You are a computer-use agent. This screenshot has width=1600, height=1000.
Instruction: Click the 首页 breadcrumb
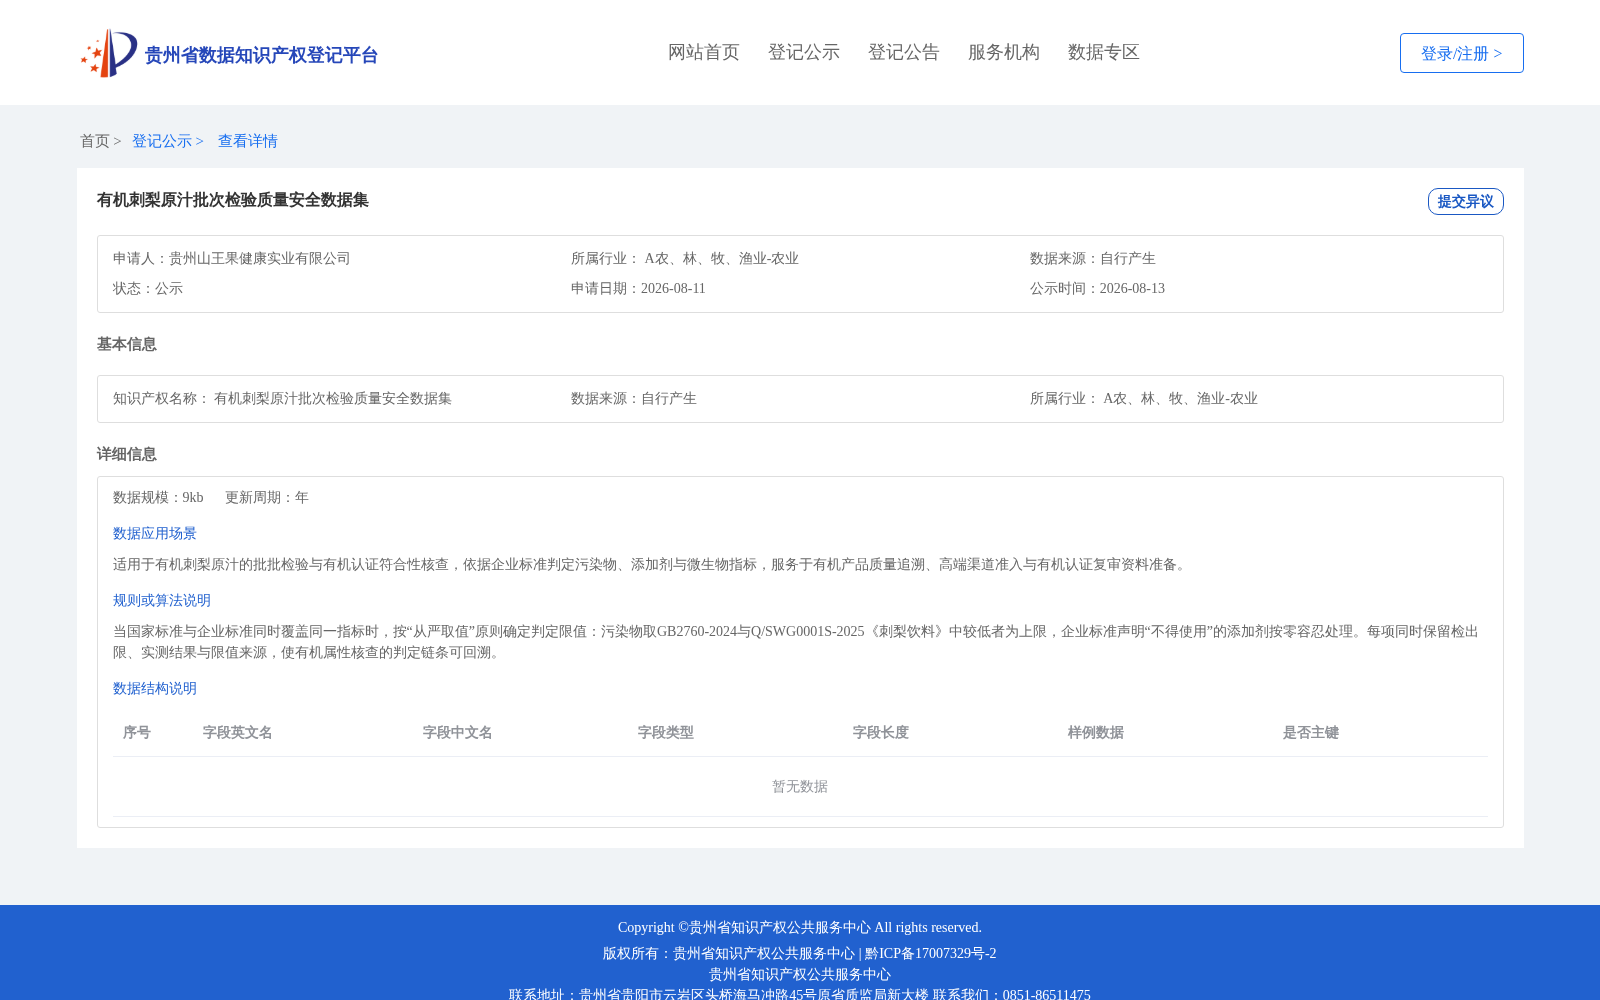point(95,141)
